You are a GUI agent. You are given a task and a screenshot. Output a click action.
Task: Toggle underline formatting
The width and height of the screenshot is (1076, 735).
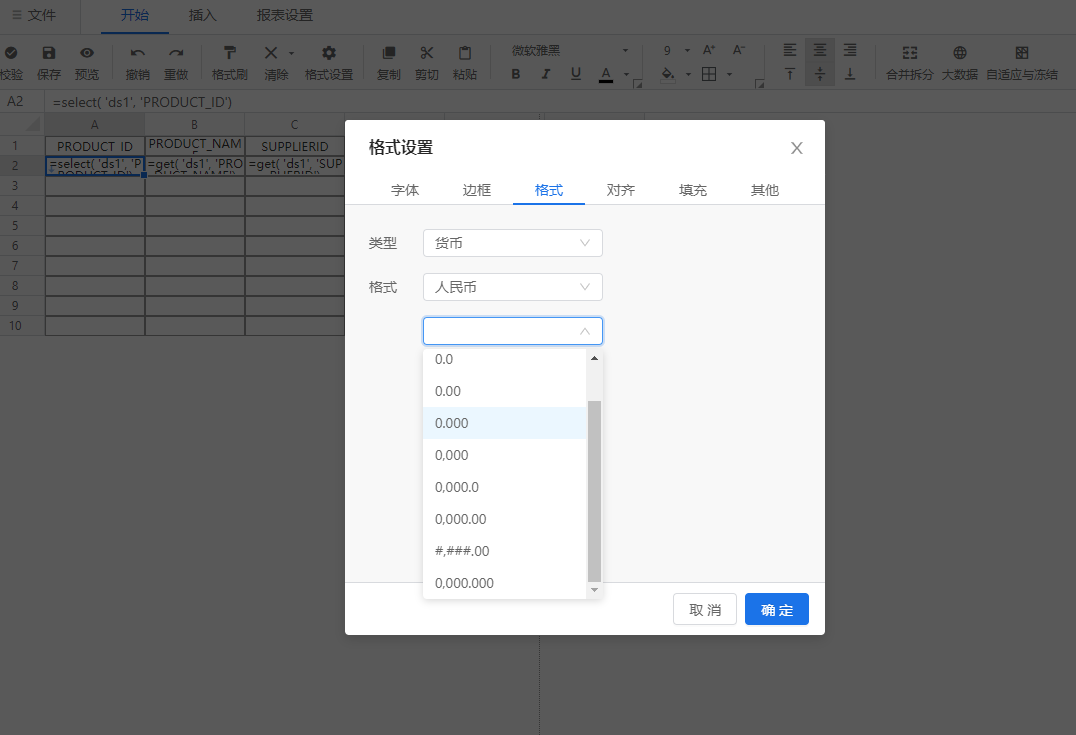point(576,73)
